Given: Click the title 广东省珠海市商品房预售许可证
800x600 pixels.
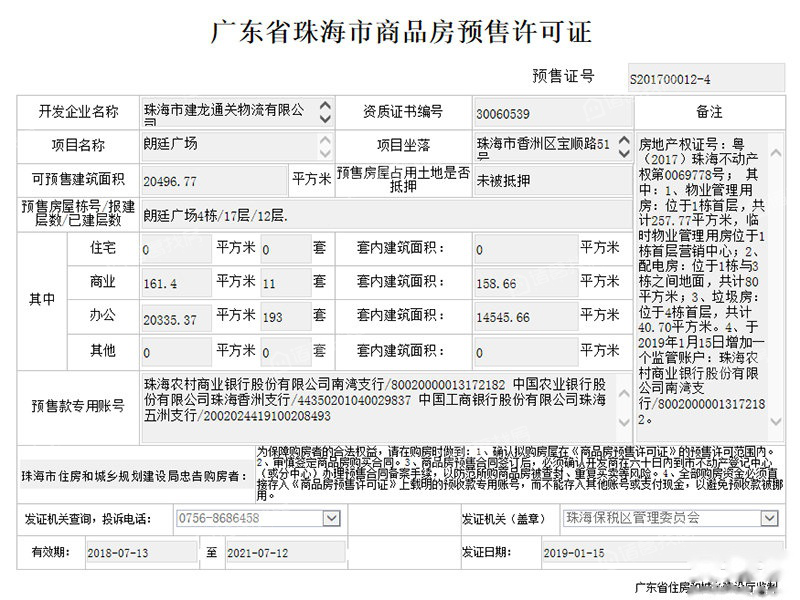Looking at the screenshot, I should click(x=401, y=32).
